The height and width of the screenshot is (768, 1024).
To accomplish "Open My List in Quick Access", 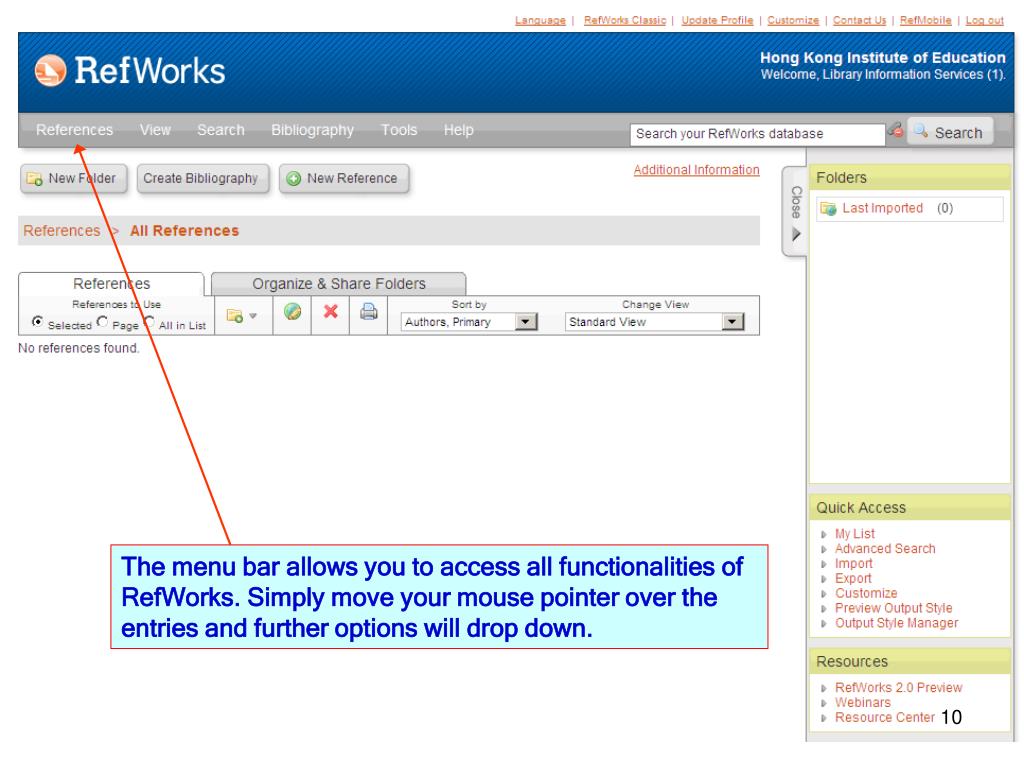I will (x=854, y=534).
